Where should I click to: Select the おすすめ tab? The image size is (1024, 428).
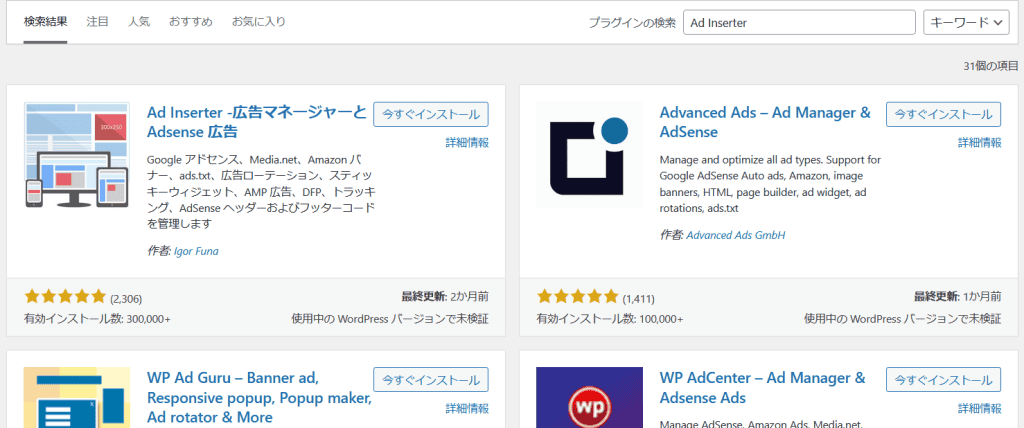(x=190, y=21)
